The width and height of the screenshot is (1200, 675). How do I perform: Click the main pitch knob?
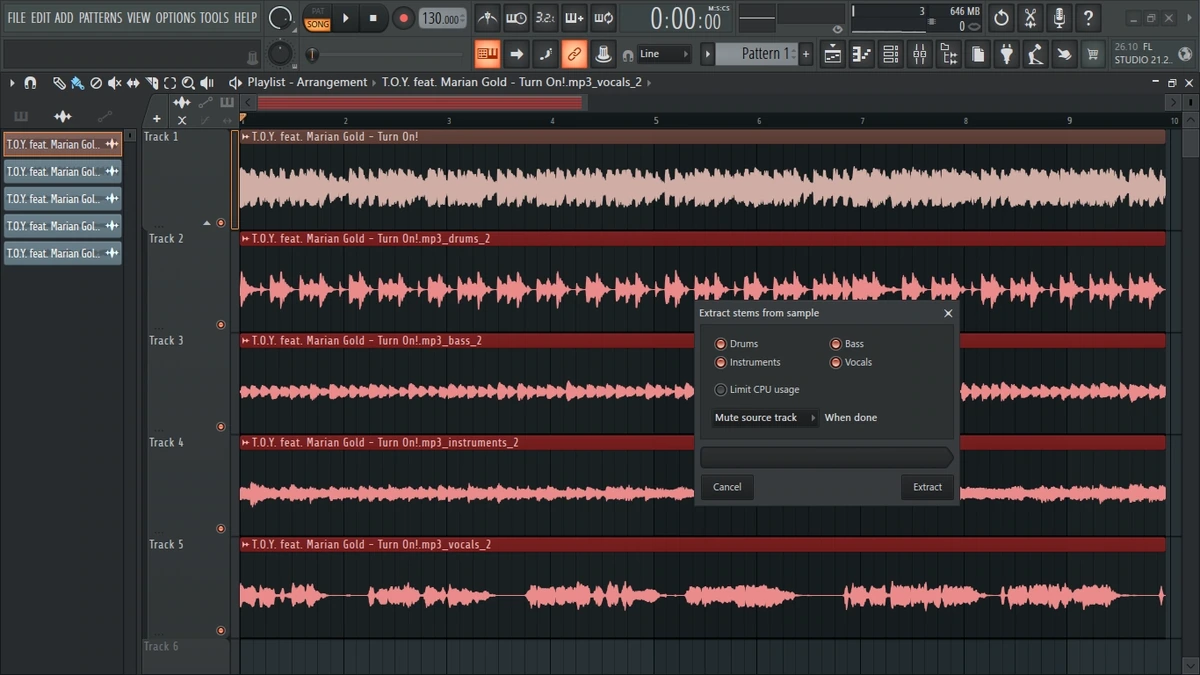[281, 54]
